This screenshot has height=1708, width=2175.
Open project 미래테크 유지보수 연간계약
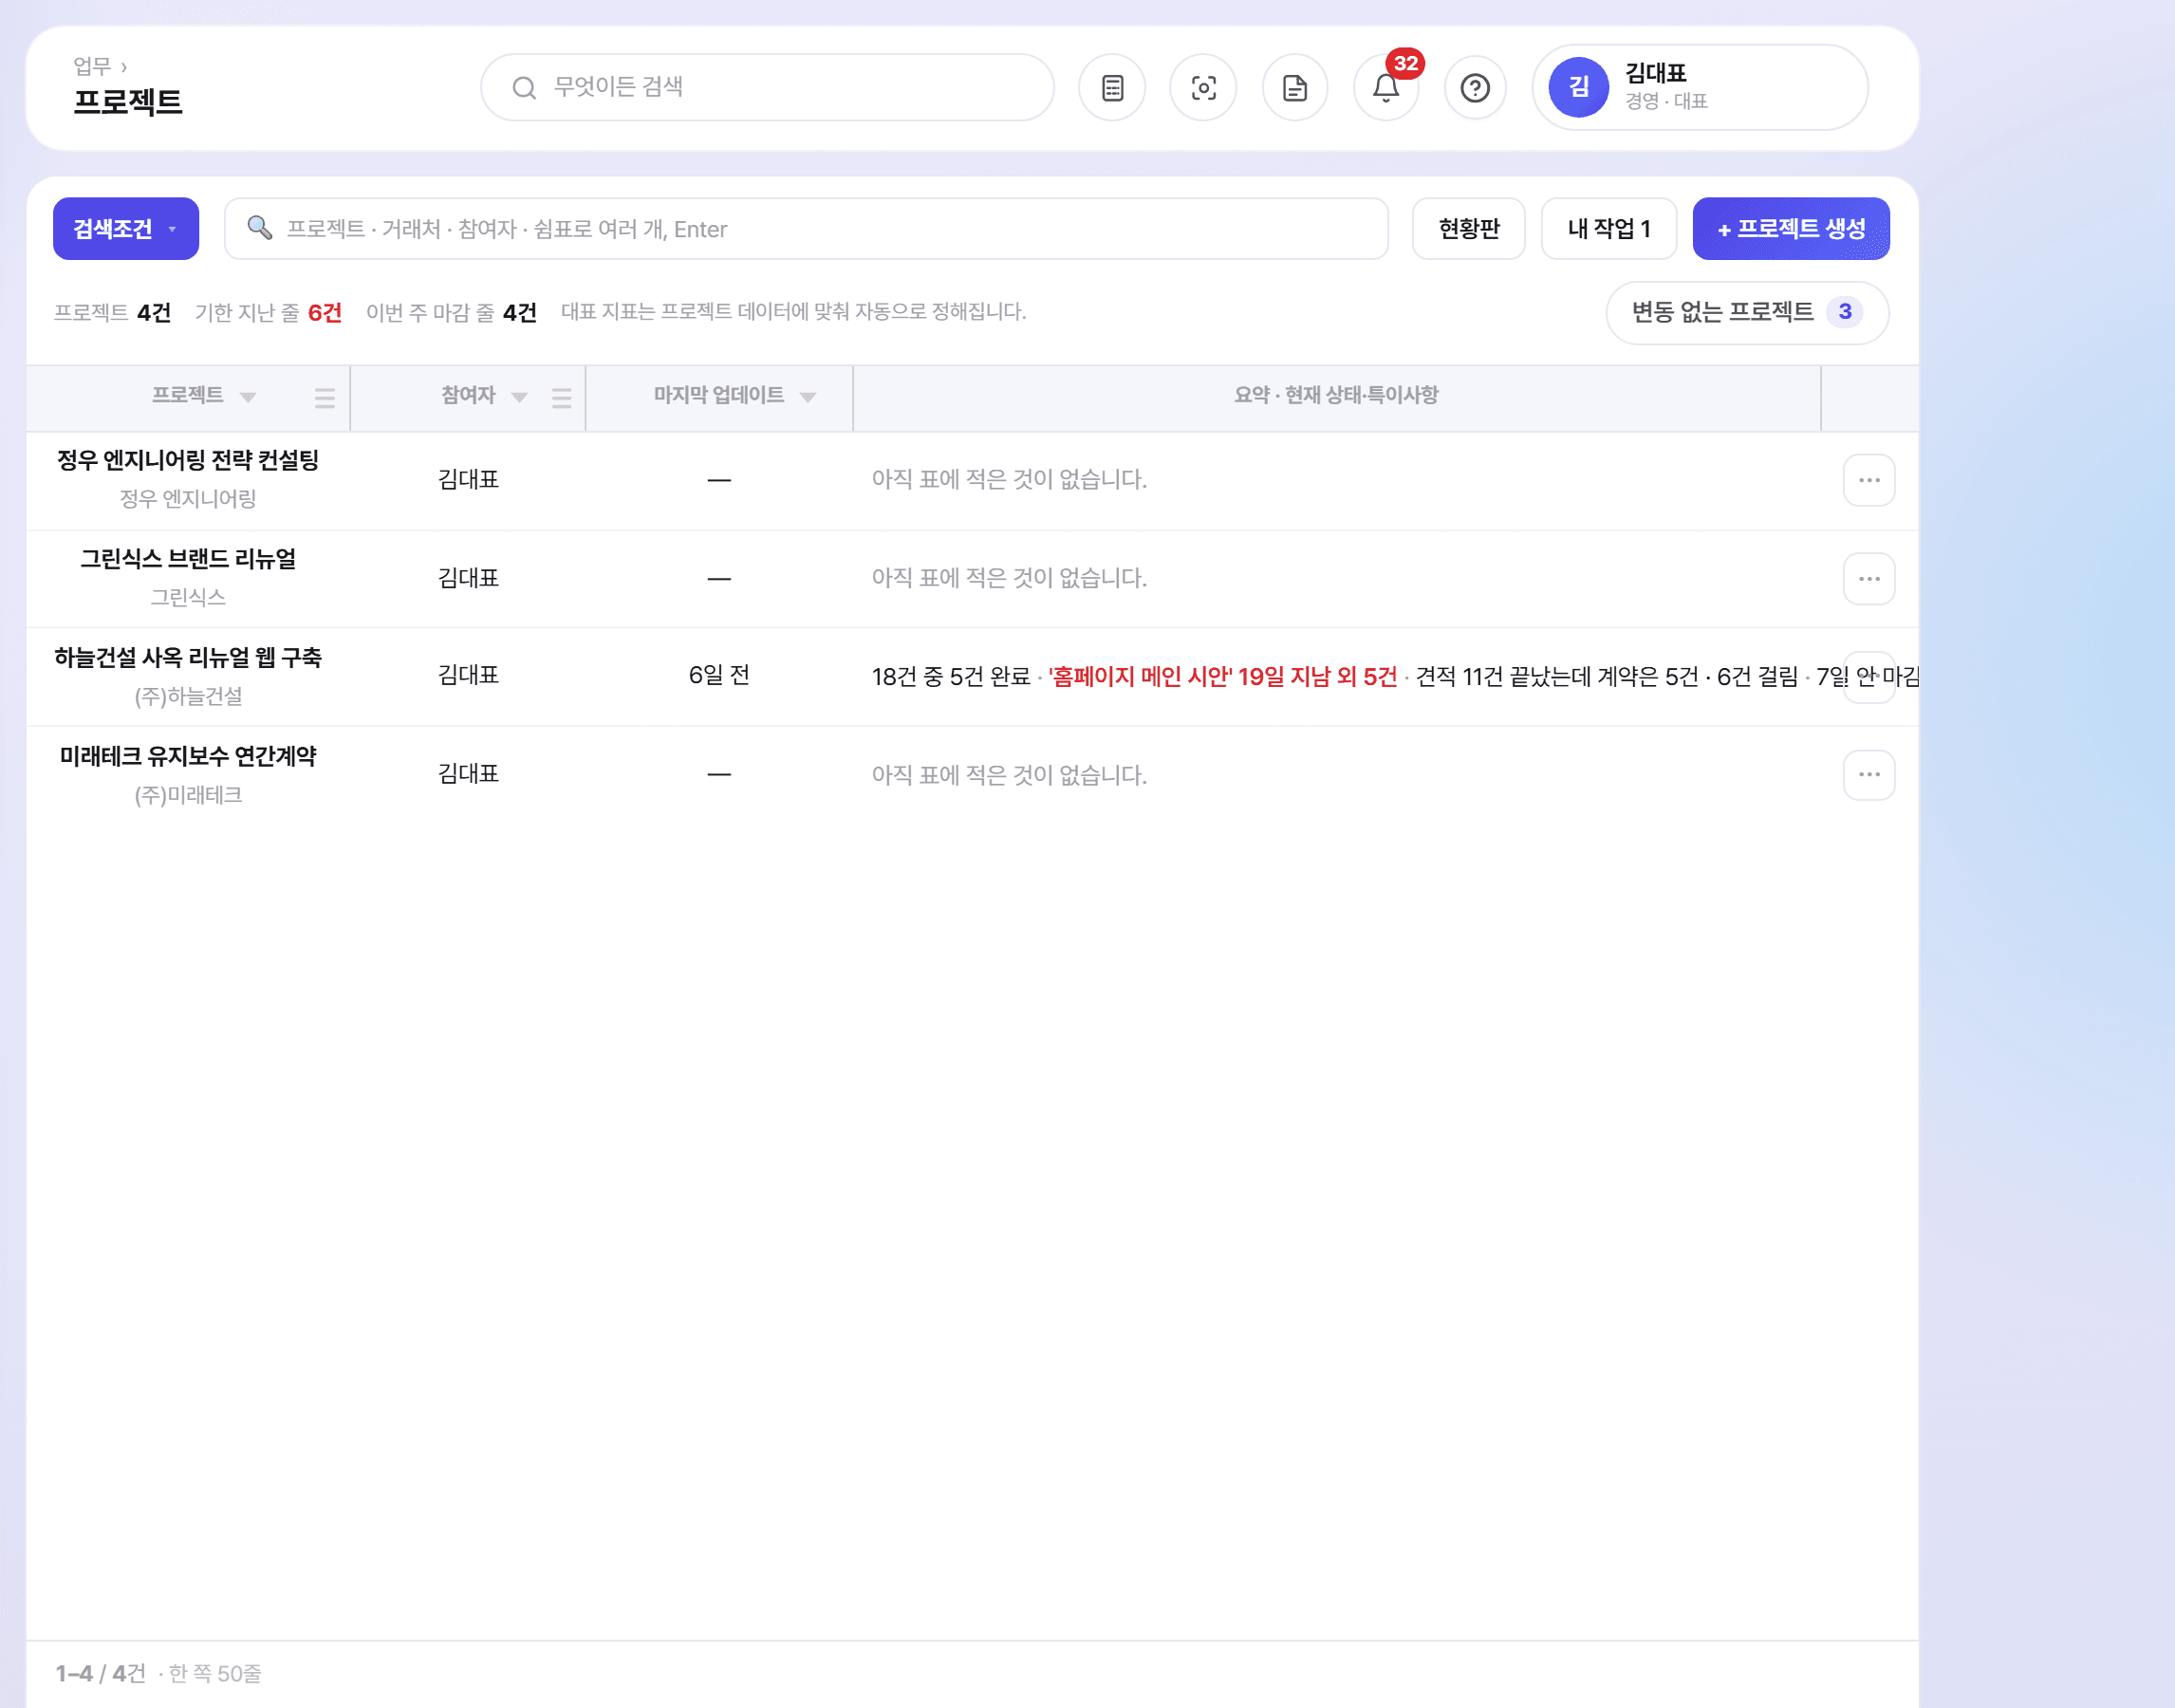pos(188,756)
